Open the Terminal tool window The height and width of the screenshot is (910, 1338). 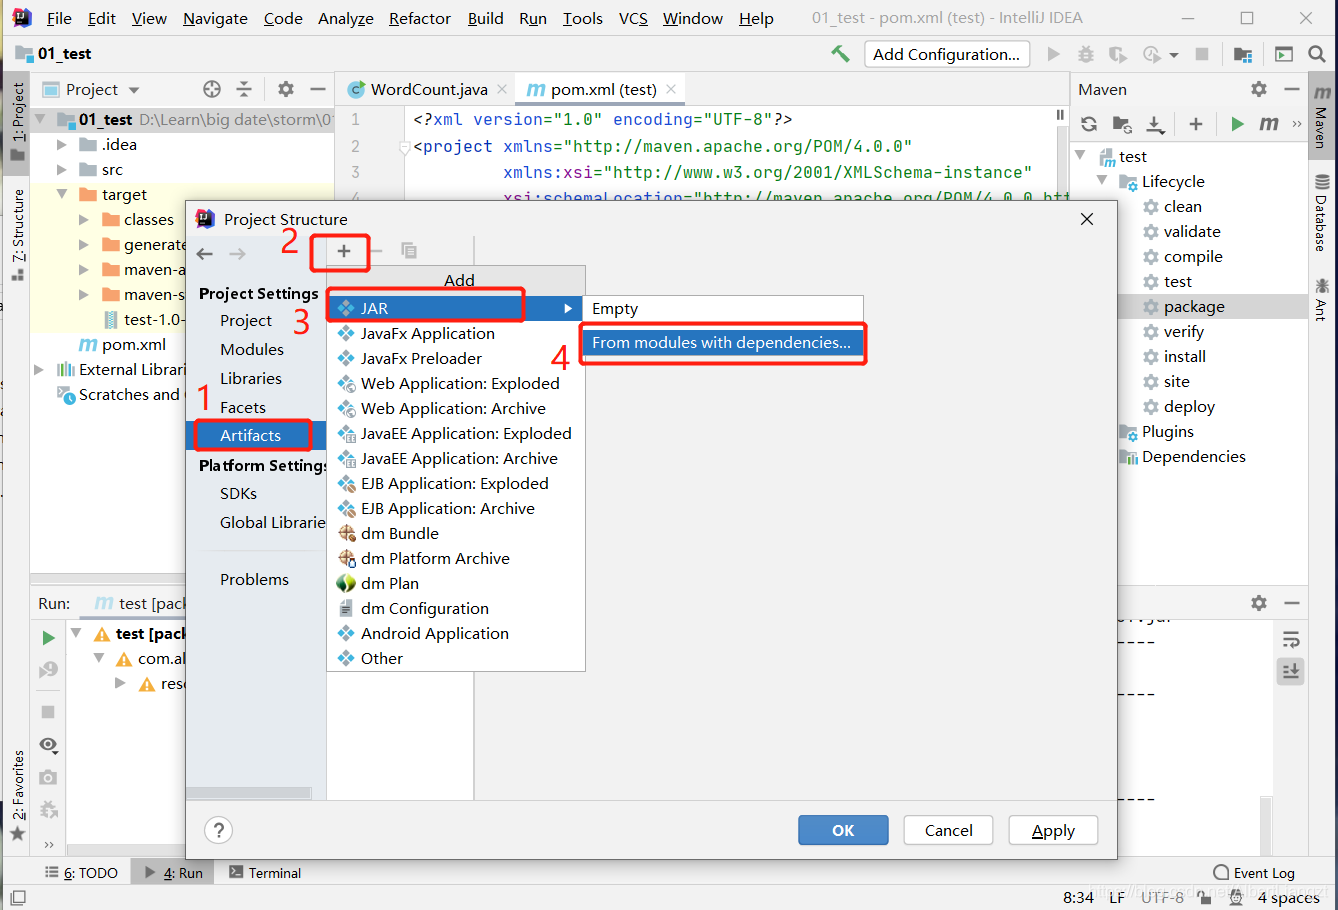pyautogui.click(x=265, y=873)
